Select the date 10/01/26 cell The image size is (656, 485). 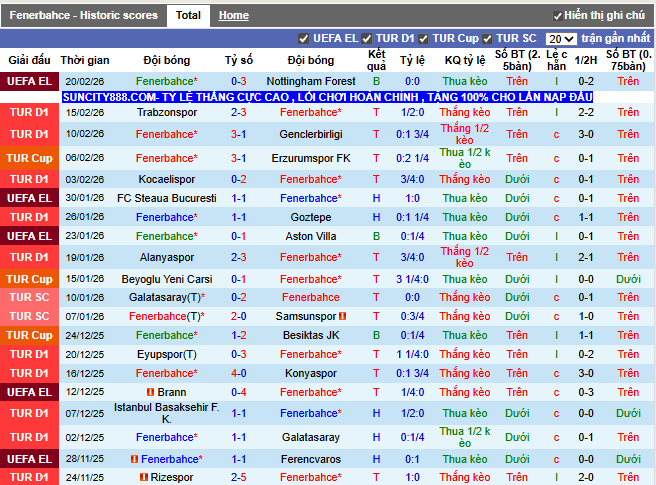tap(85, 298)
